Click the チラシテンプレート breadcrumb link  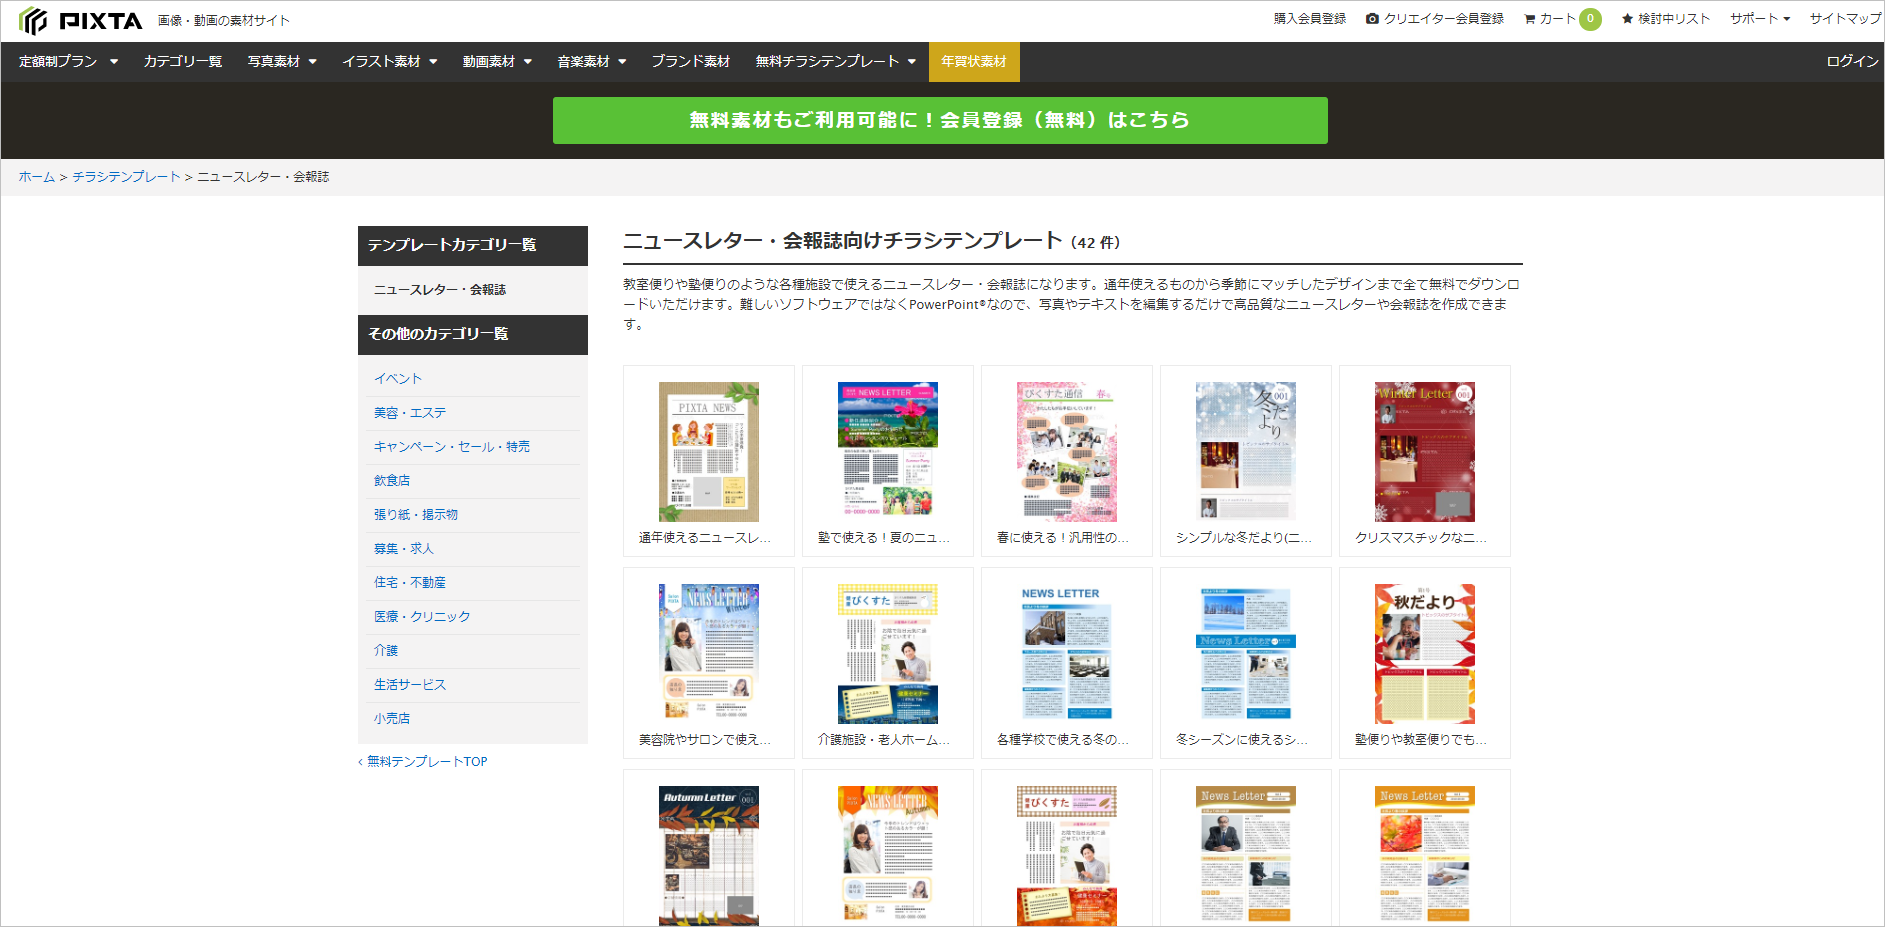point(126,177)
